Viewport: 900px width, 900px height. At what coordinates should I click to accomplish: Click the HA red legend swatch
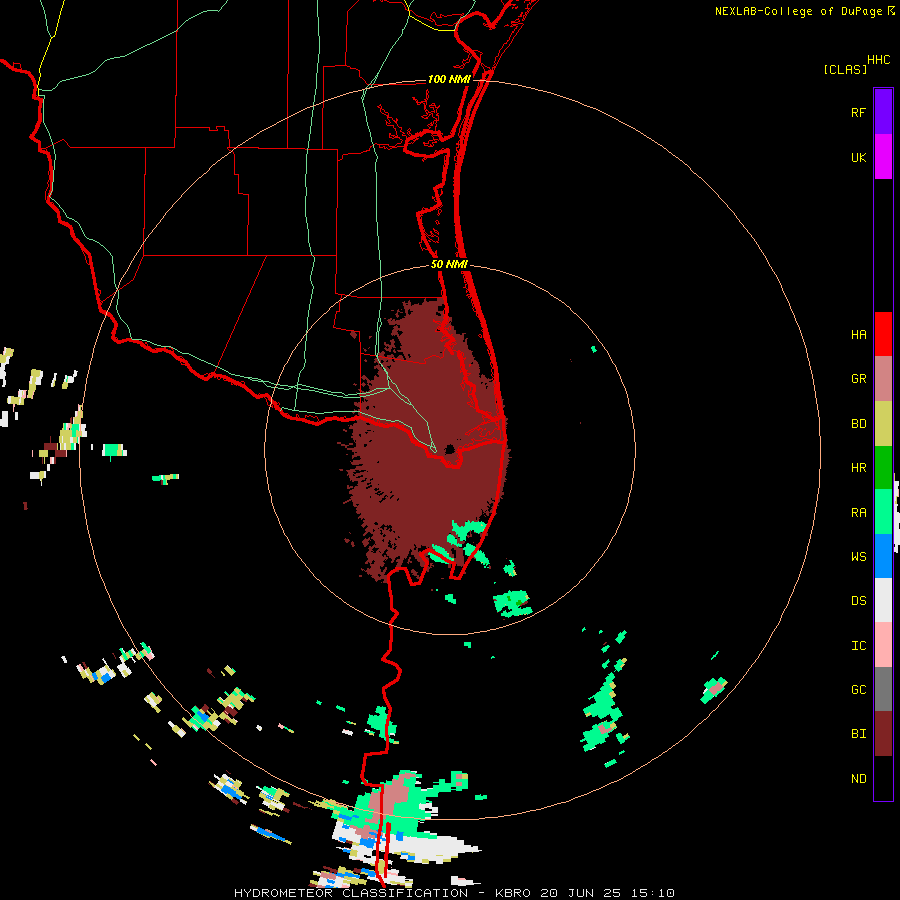[883, 334]
